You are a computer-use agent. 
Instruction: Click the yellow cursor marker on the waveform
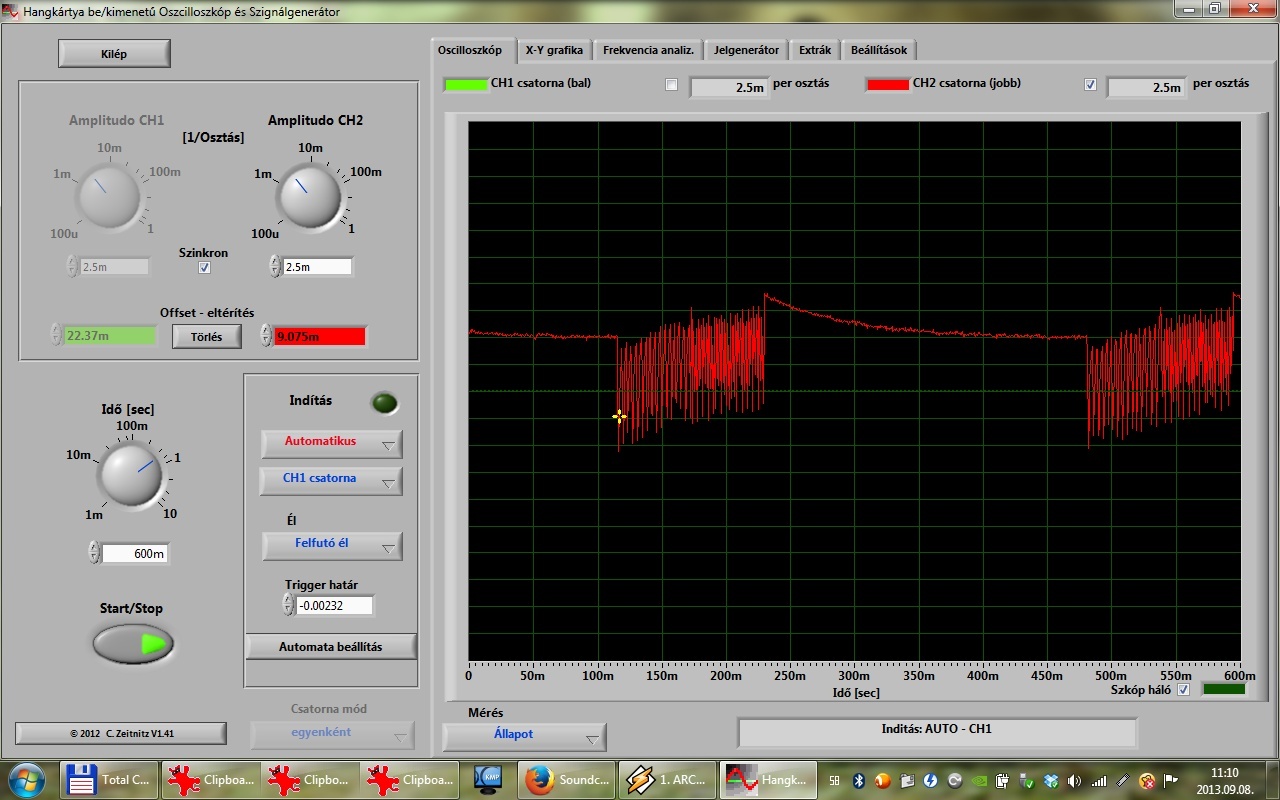620,416
